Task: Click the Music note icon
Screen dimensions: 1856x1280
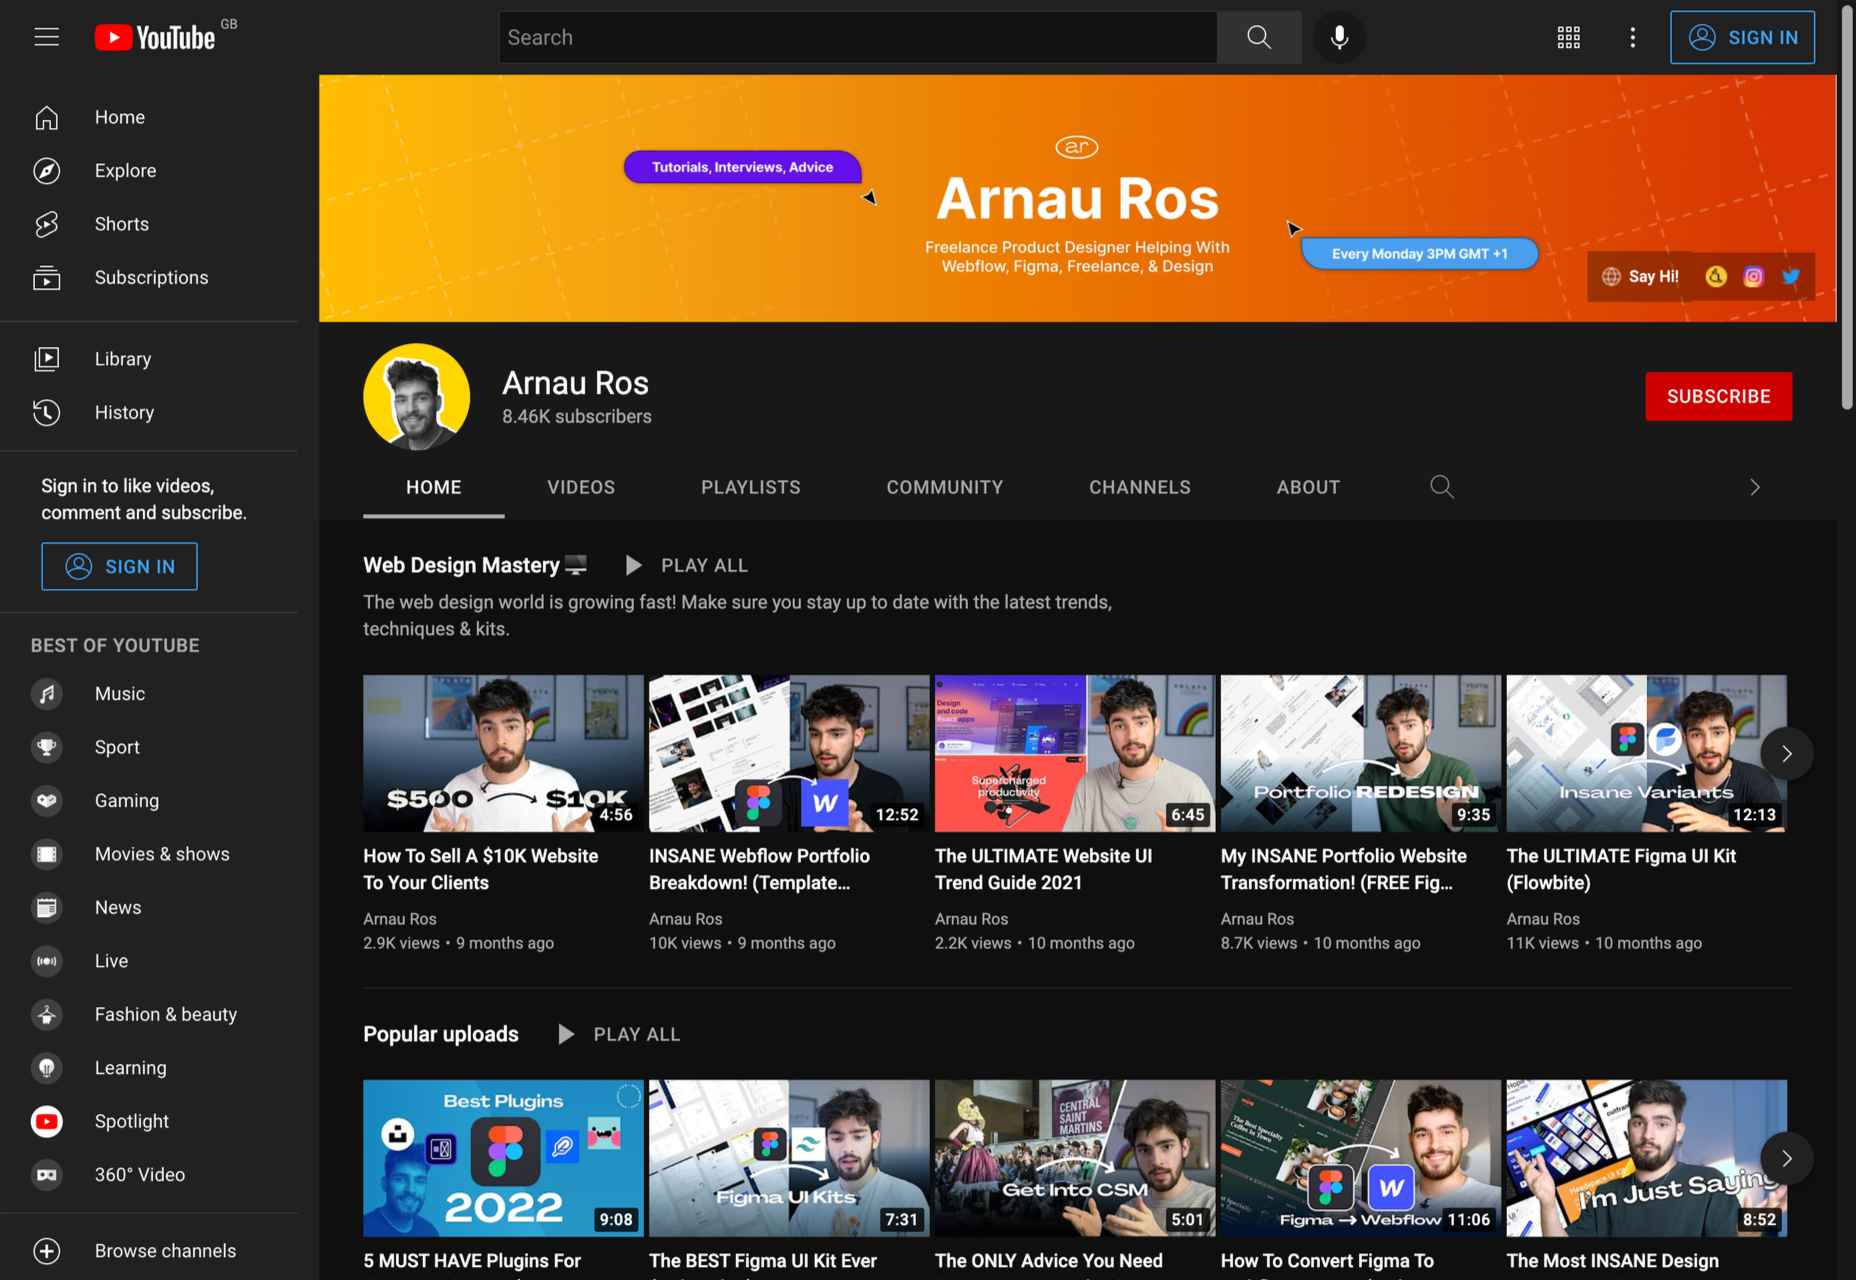Action: (x=46, y=694)
